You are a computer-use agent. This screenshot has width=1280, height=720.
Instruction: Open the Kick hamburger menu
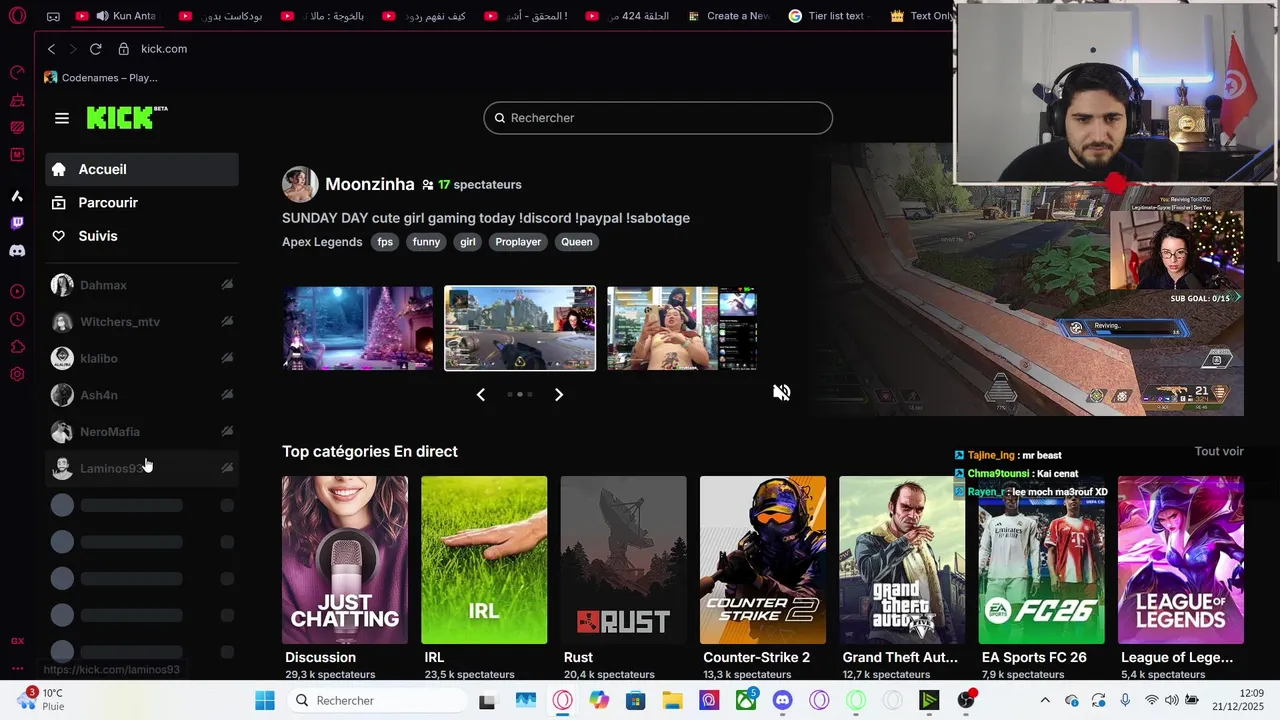[x=62, y=118]
